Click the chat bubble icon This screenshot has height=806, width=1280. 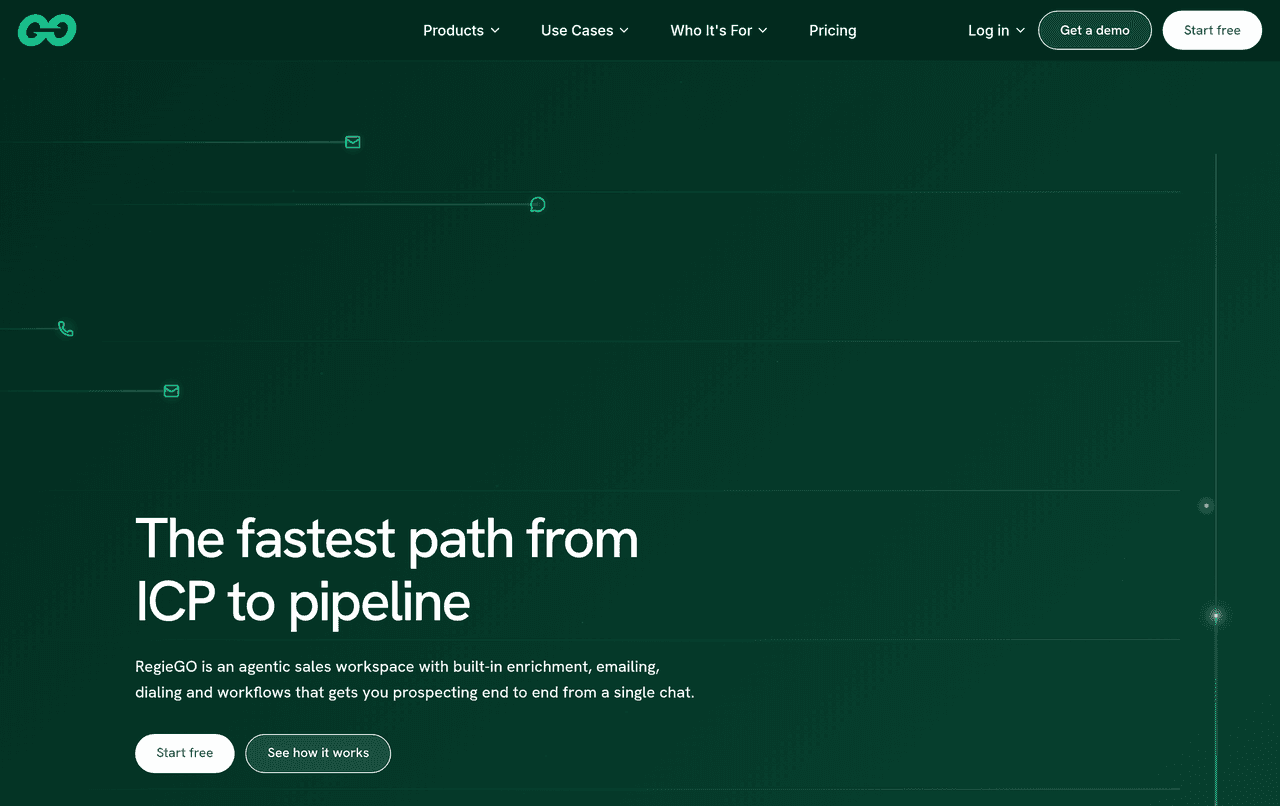[x=538, y=205]
